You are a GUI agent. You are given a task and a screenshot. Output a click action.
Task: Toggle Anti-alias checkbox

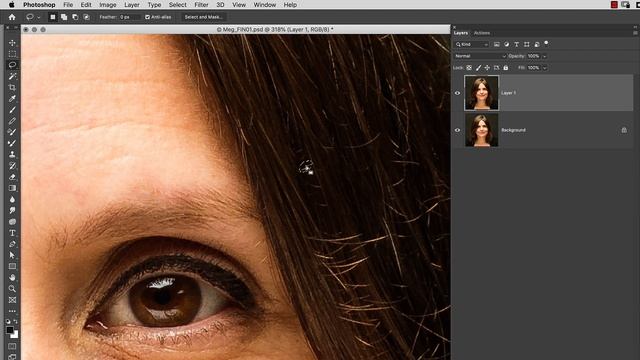147,17
